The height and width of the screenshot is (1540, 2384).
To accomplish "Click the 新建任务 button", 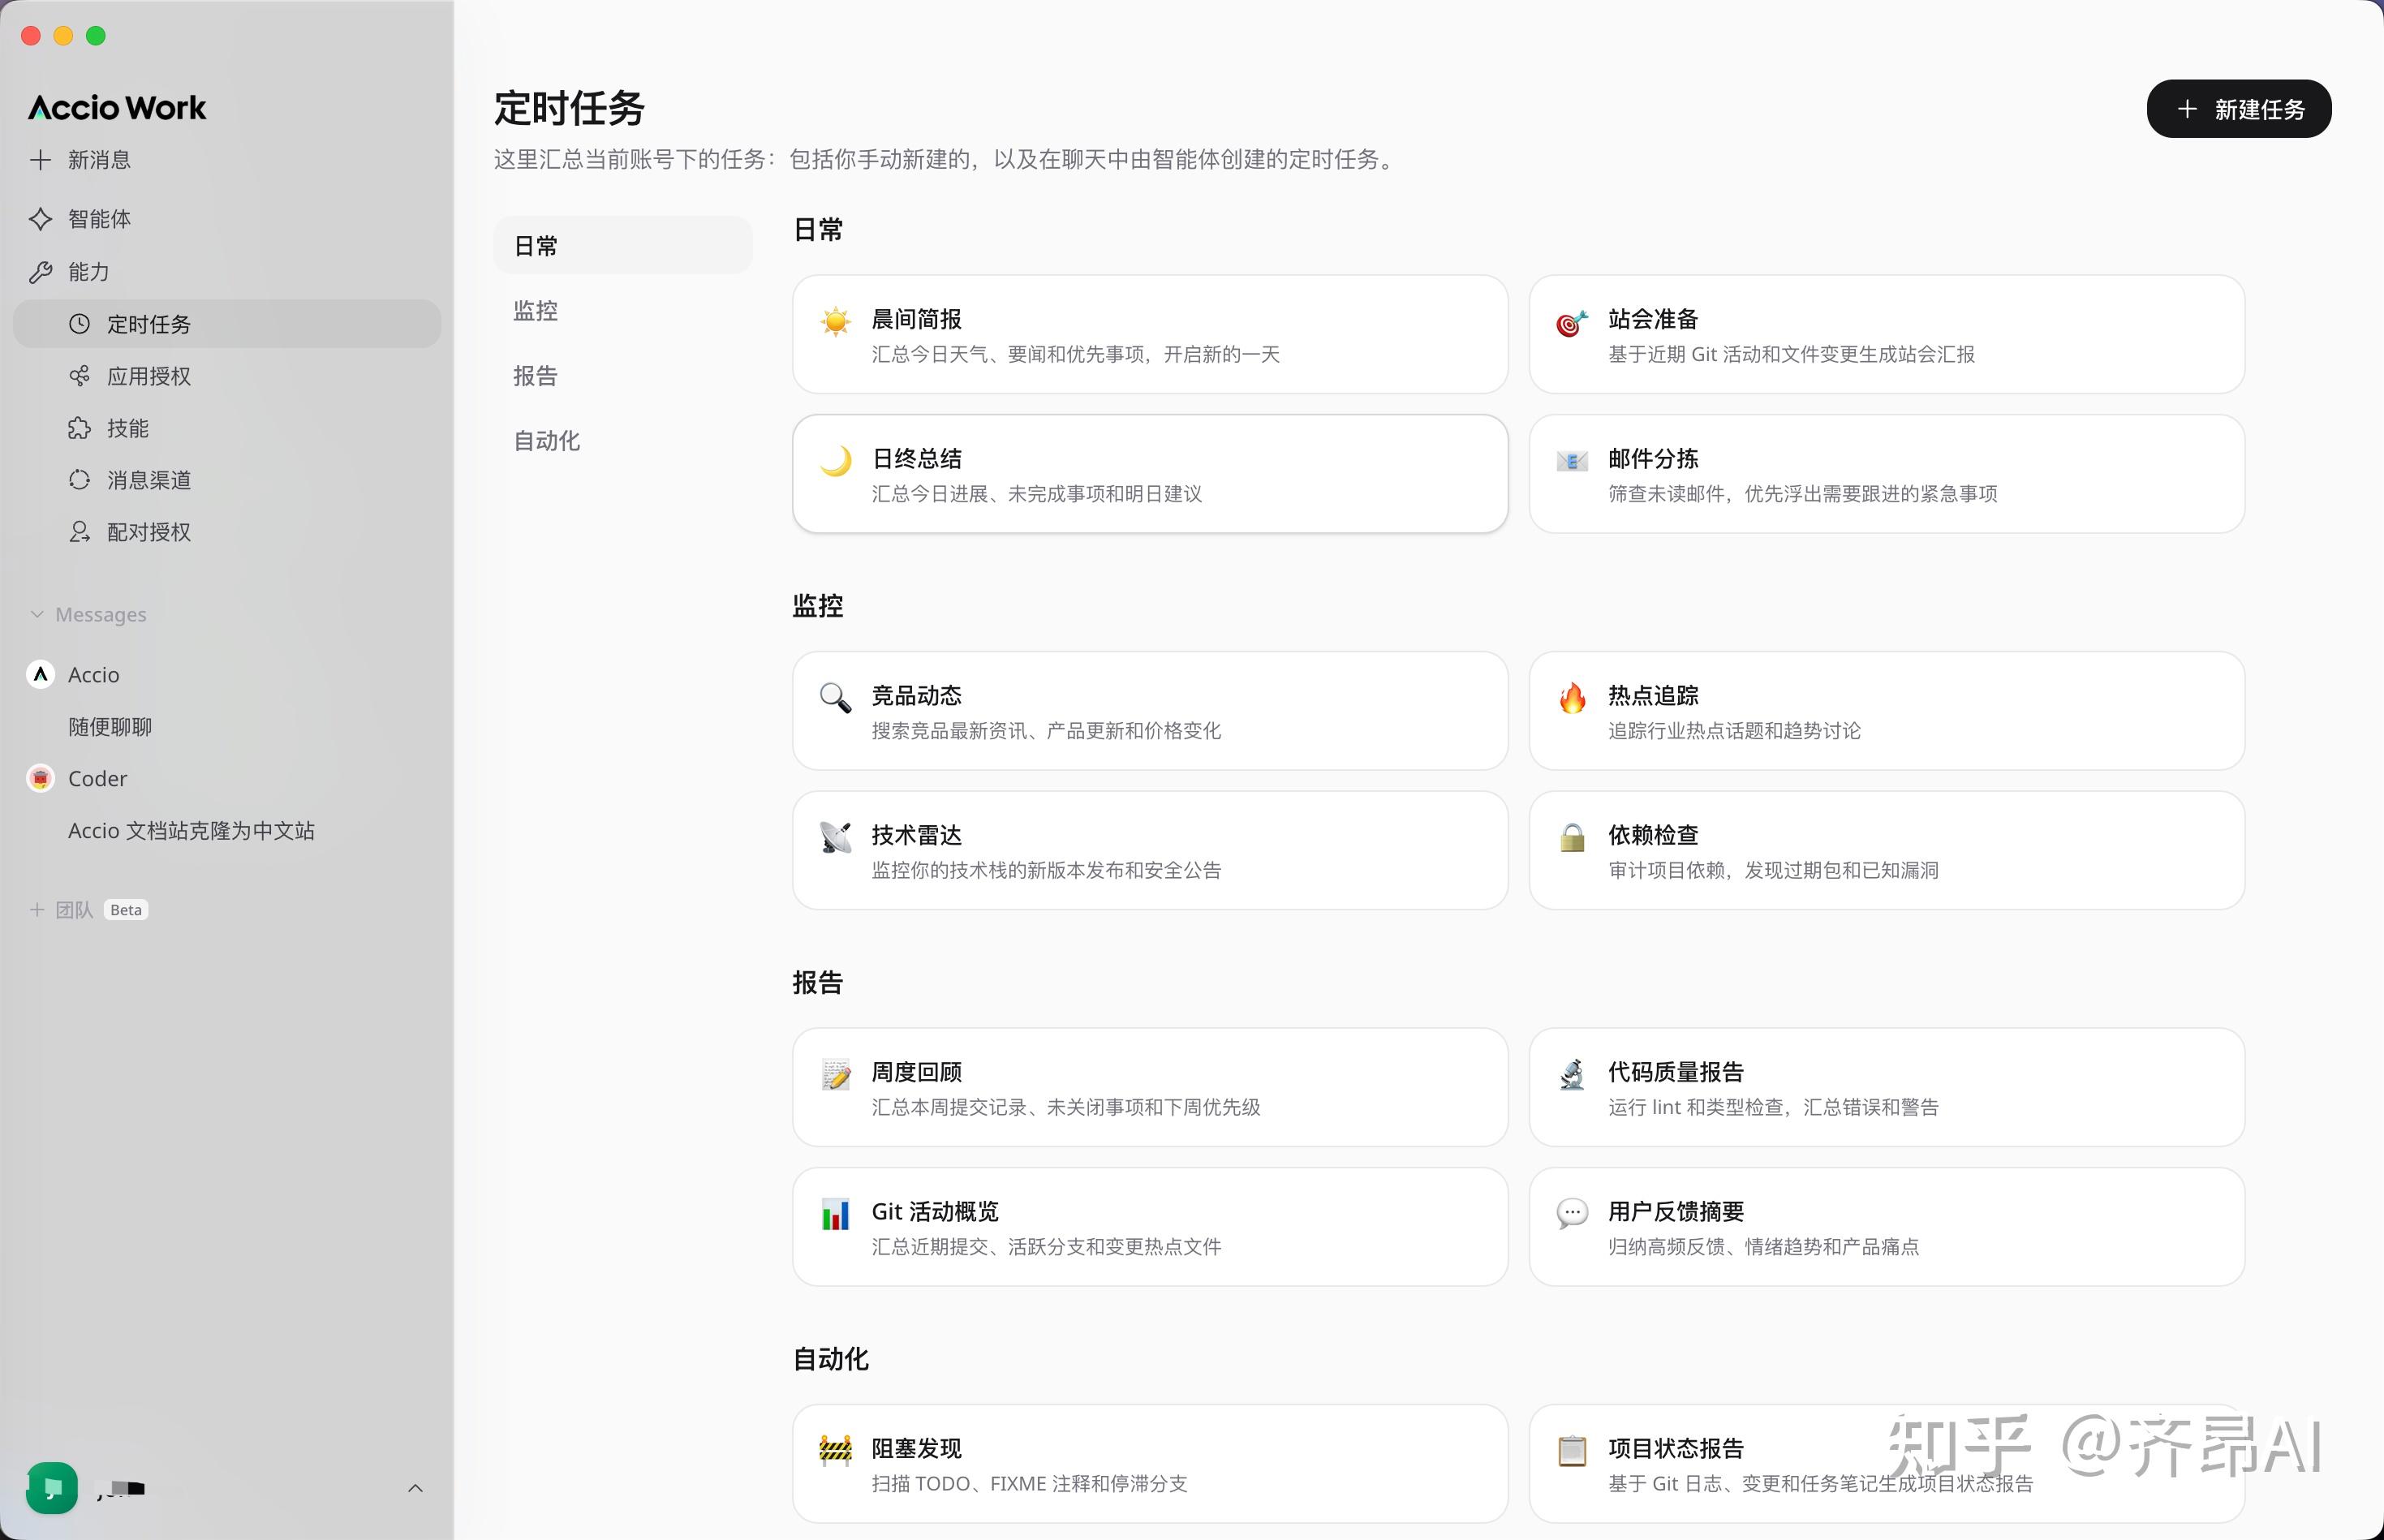I will [2239, 109].
